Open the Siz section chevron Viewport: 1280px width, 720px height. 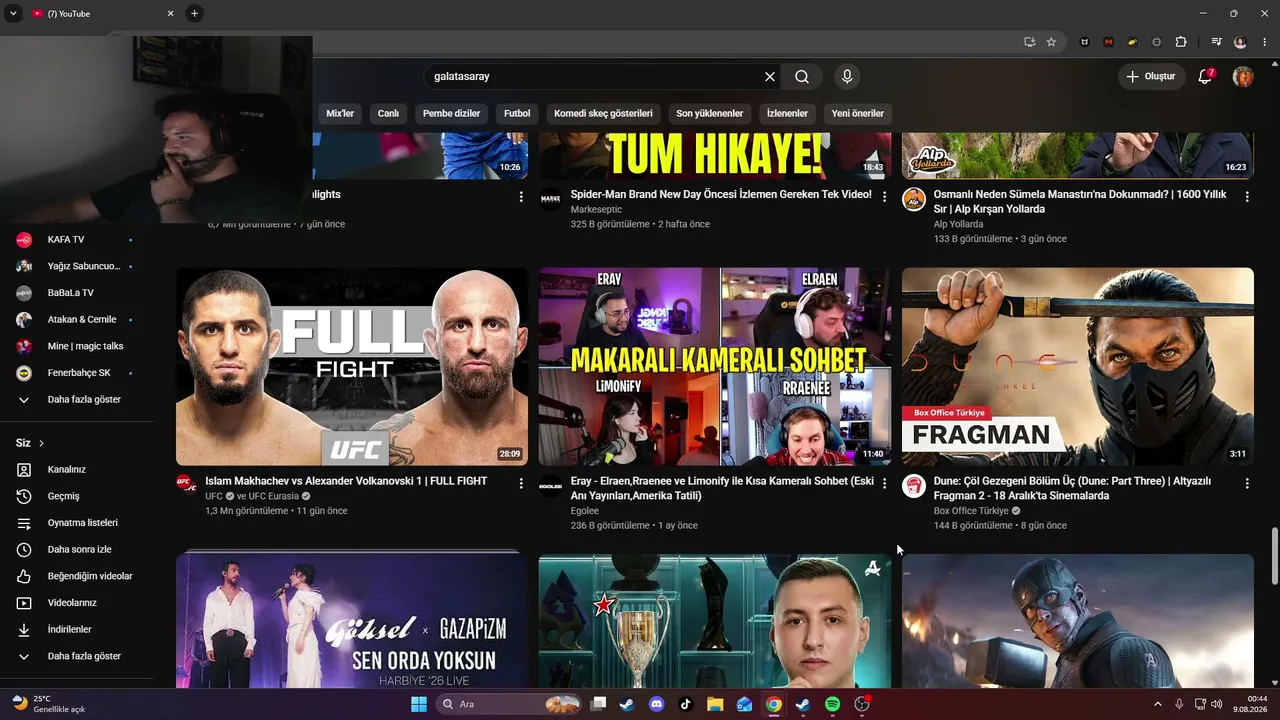tap(41, 443)
